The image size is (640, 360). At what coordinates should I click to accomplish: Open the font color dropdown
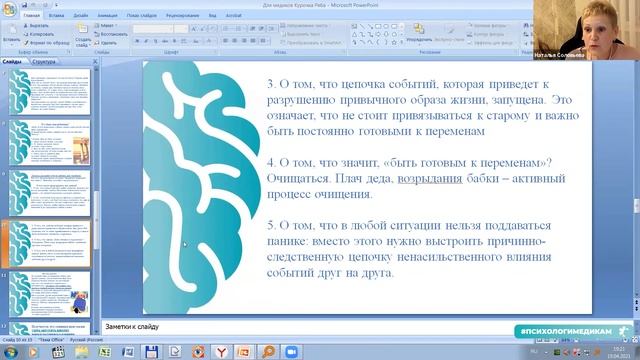pos(210,41)
